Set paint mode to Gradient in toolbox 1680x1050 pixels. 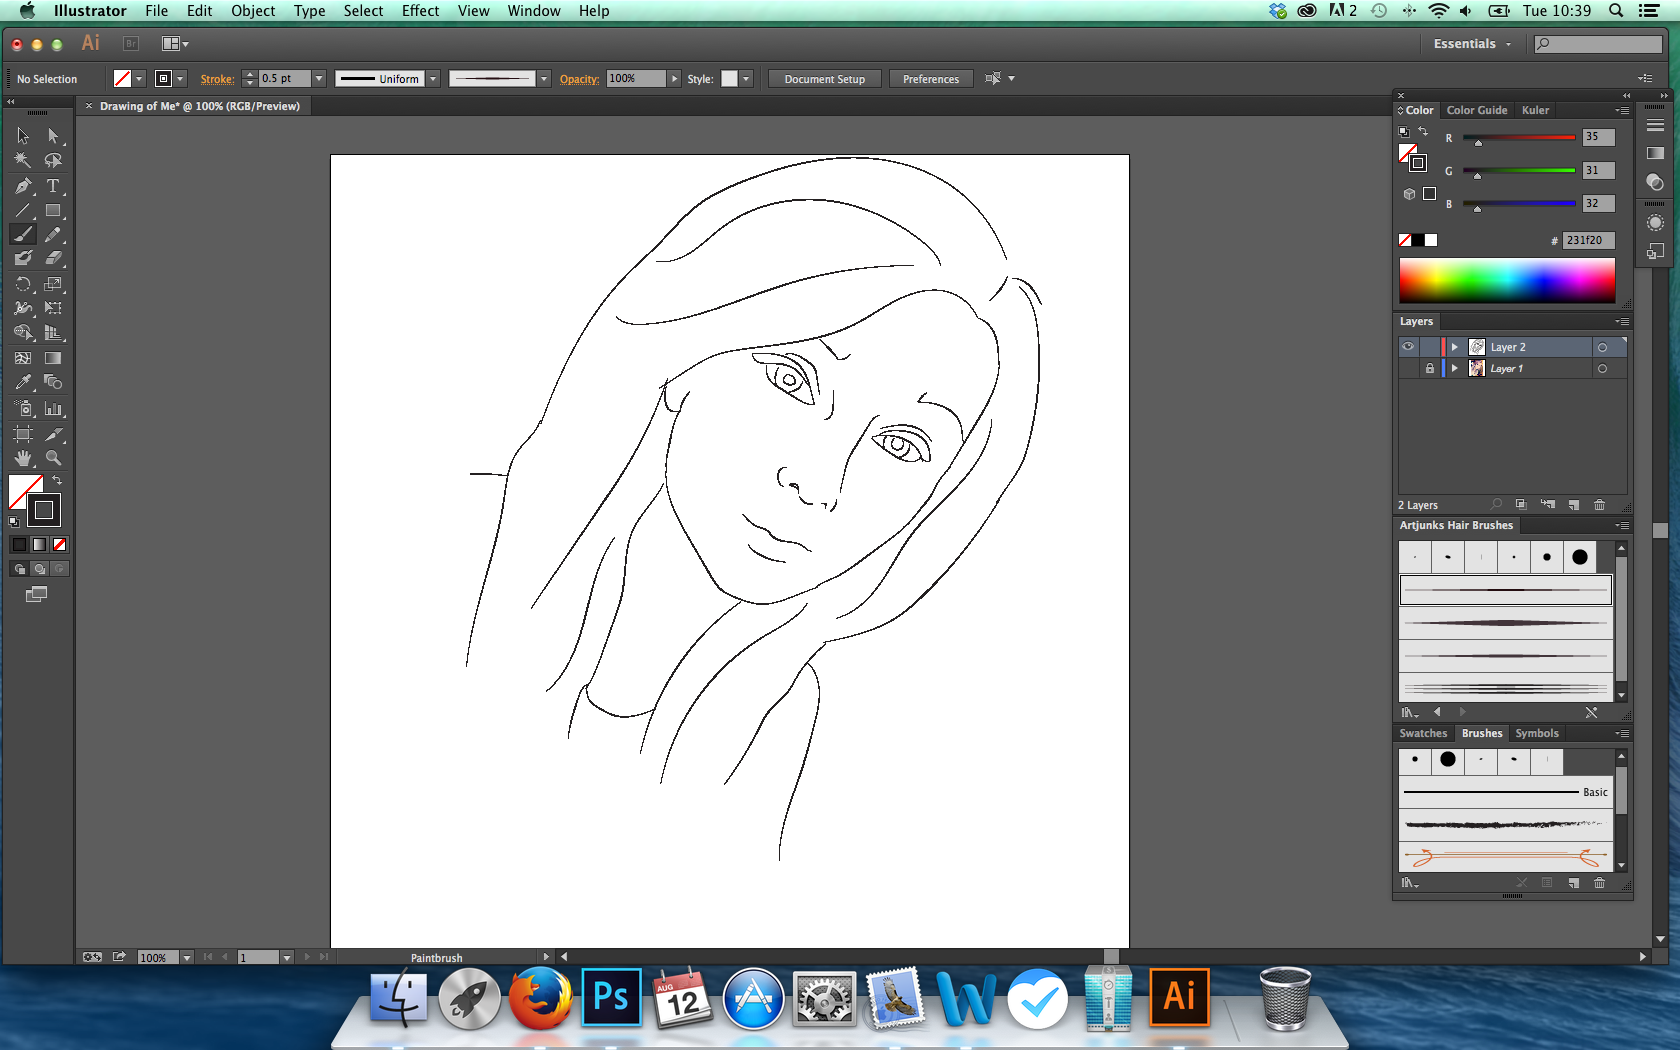click(39, 544)
